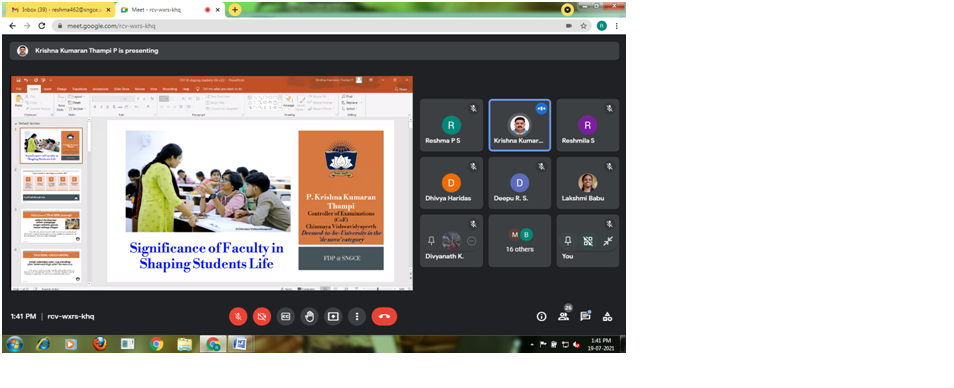
Task: Bookmark this page with star icon
Action: (x=583, y=26)
